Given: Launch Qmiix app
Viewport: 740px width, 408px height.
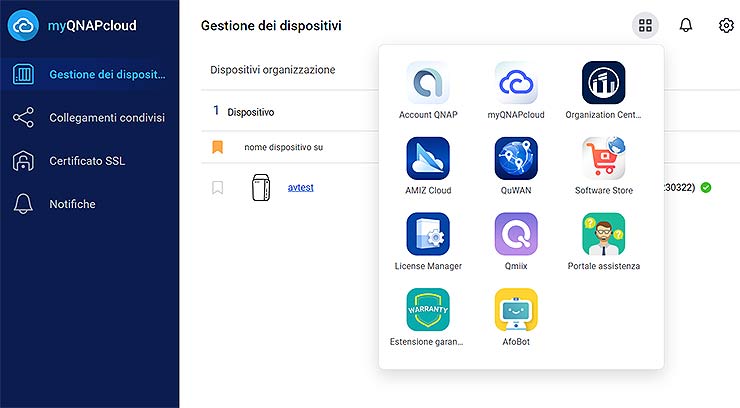Looking at the screenshot, I should coord(516,235).
